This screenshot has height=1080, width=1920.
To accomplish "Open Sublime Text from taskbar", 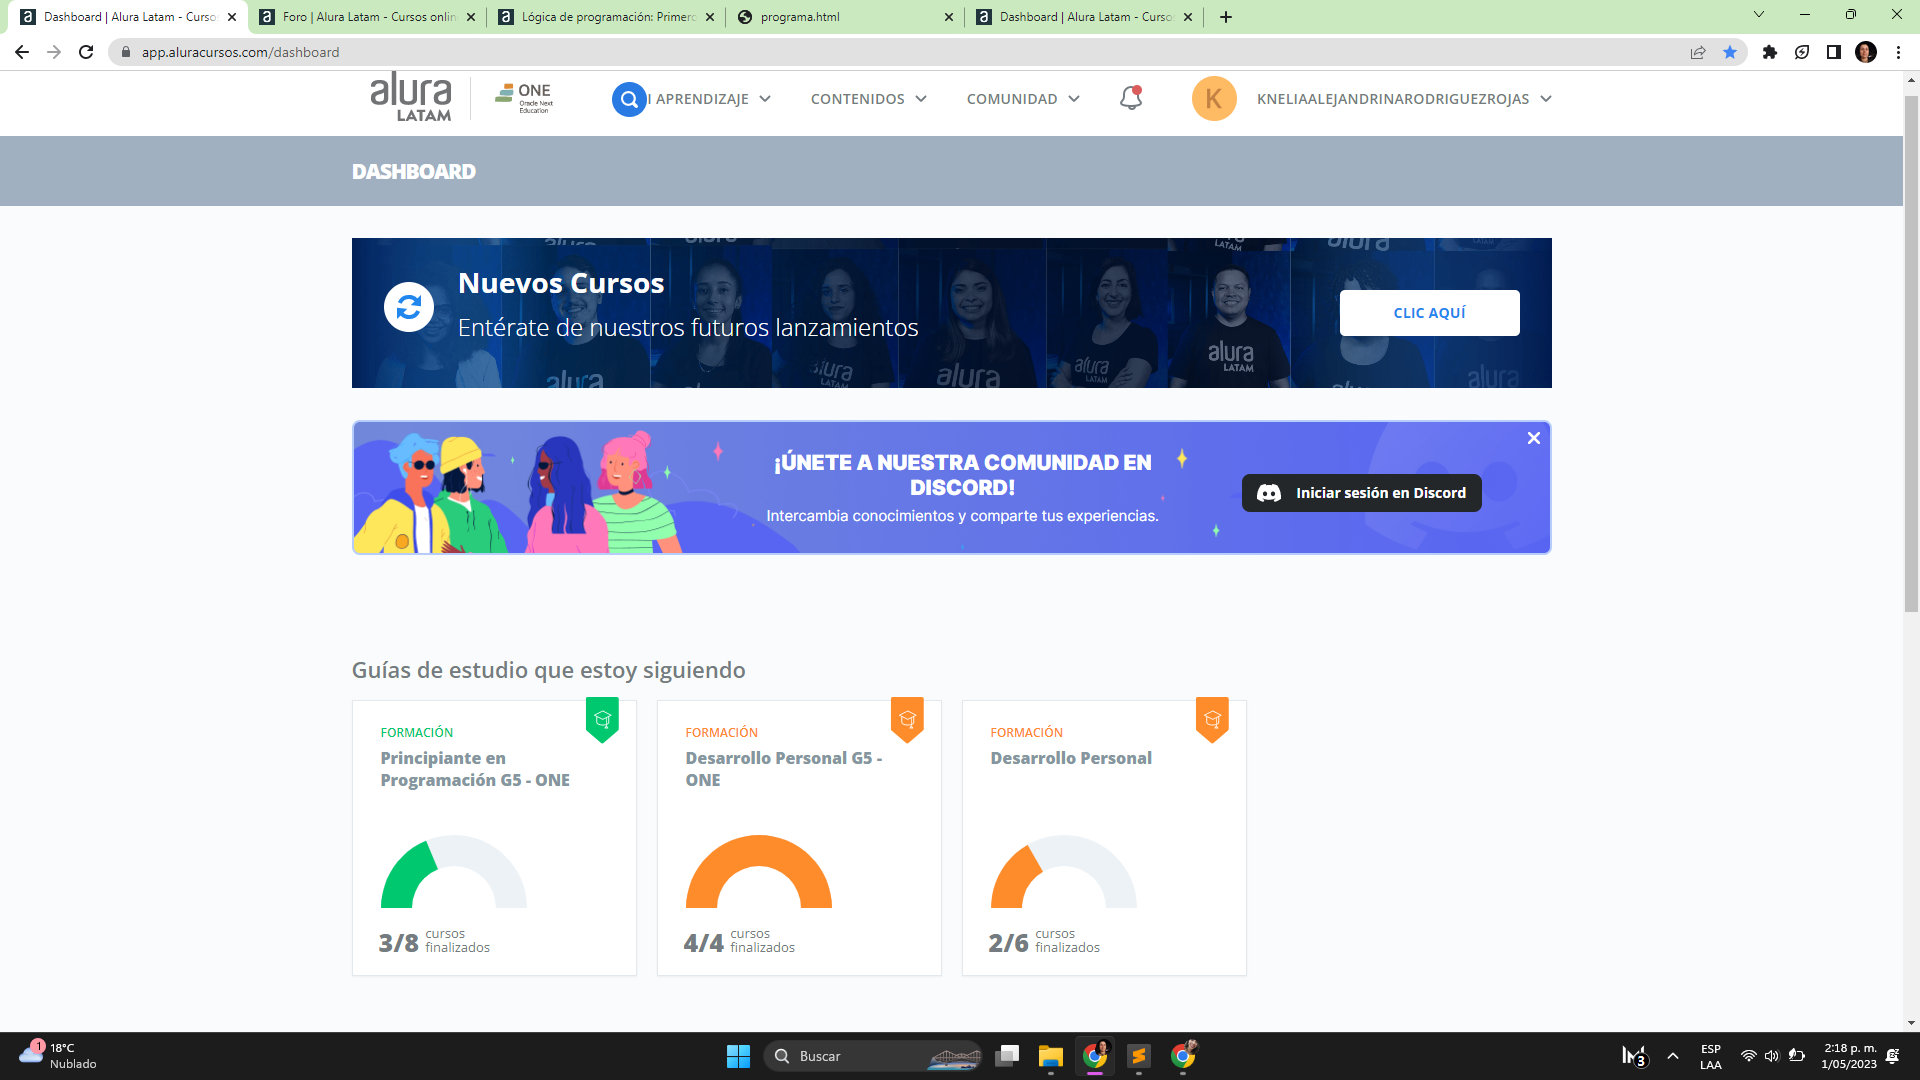I will [1139, 1056].
